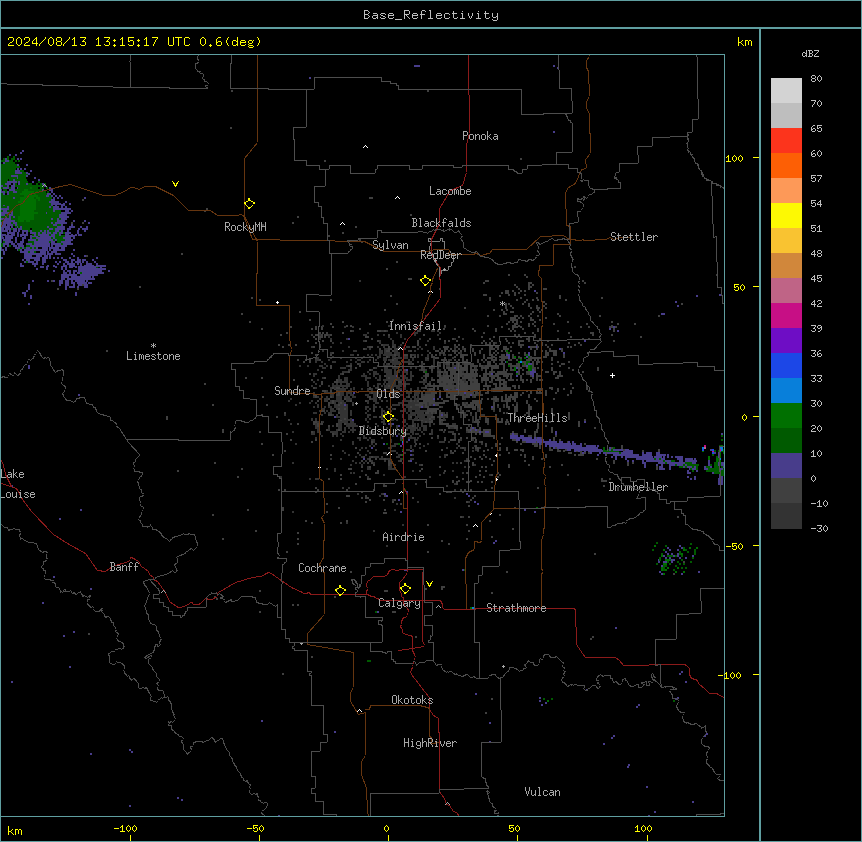This screenshot has height=842, width=862.
Task: Click the Innisfail label
Action: [x=415, y=326]
